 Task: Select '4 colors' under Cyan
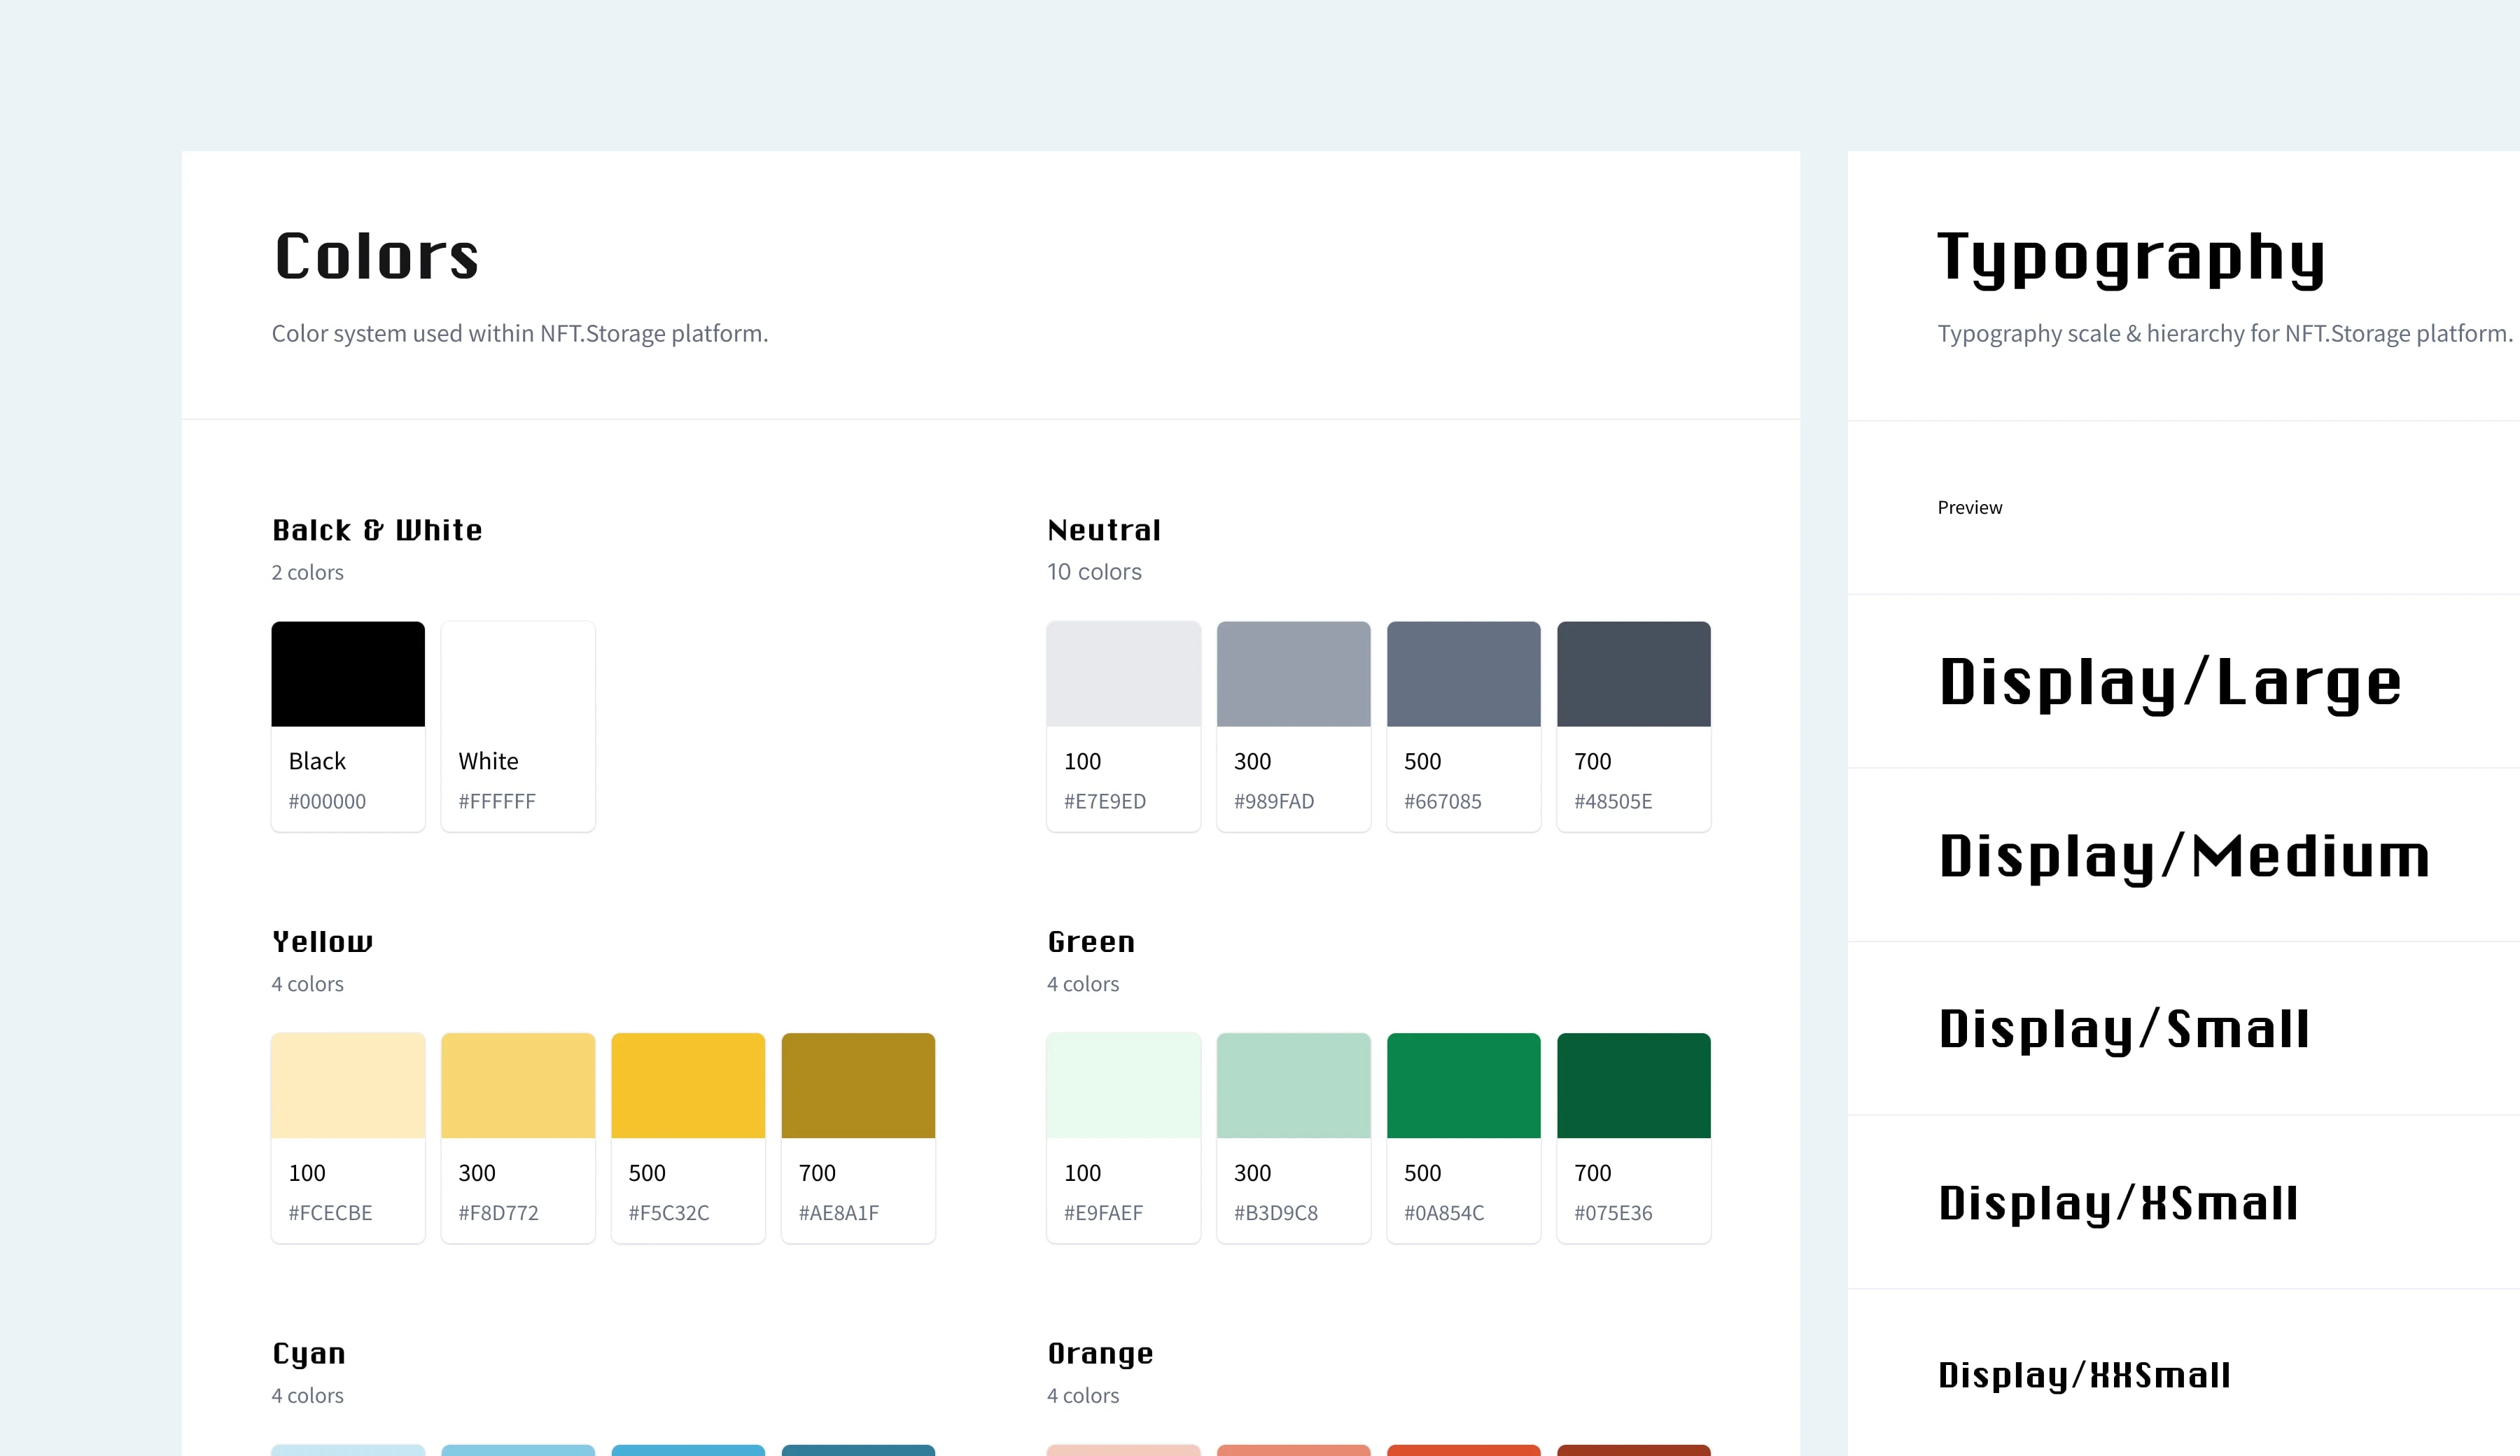click(x=307, y=1396)
